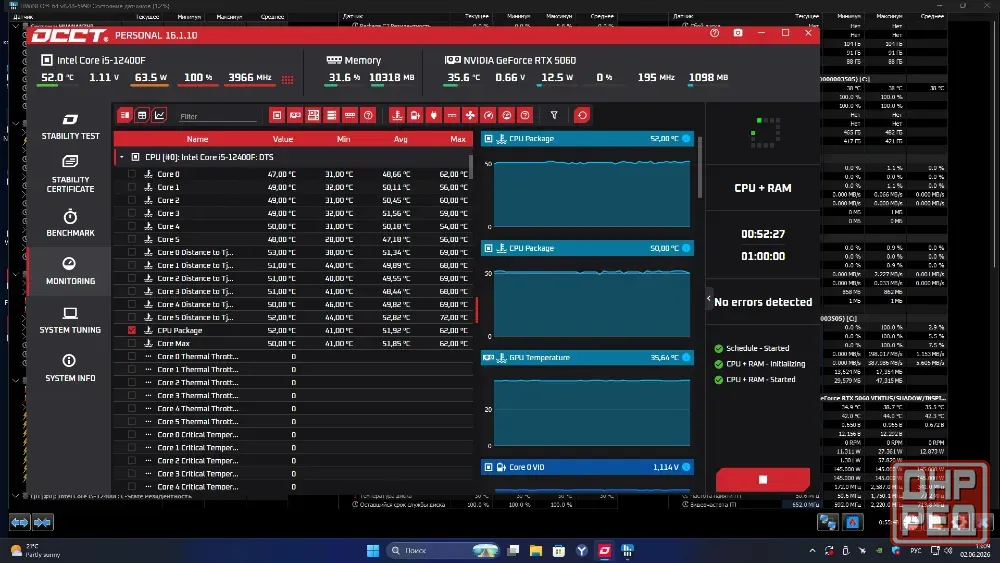Screen dimensions: 1000x563
Task: Sort by the Value column header
Action: pyautogui.click(x=283, y=139)
